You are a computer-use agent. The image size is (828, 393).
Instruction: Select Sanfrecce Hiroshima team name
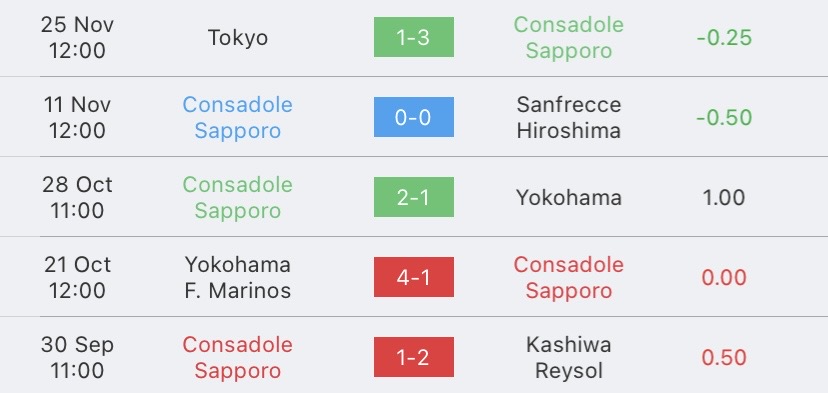pyautogui.click(x=569, y=117)
